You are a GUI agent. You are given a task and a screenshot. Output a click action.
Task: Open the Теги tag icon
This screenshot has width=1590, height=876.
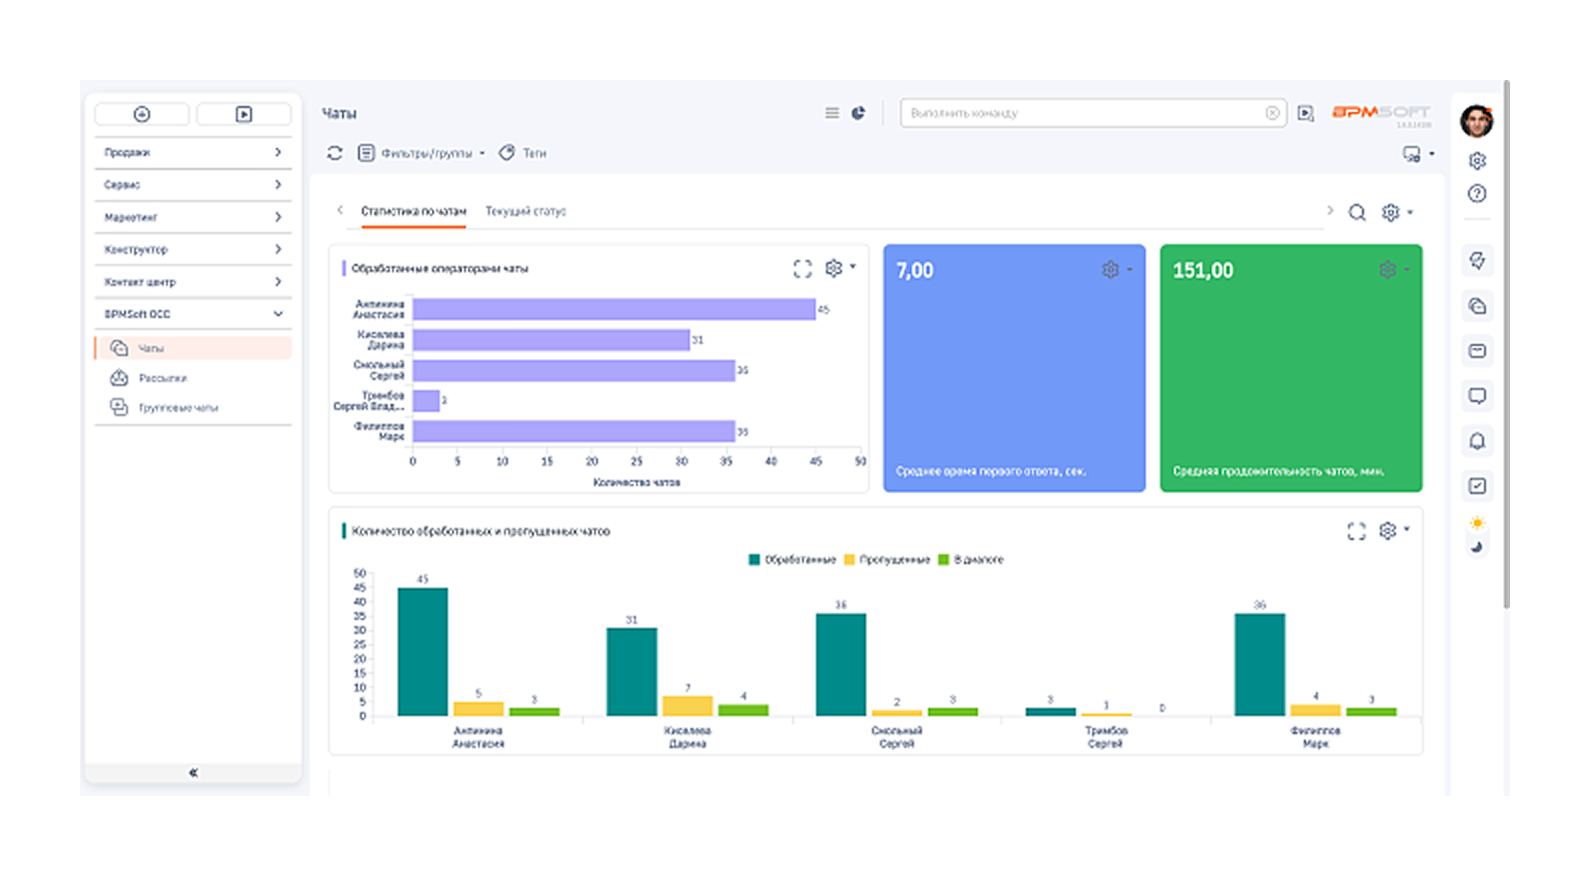pos(507,153)
